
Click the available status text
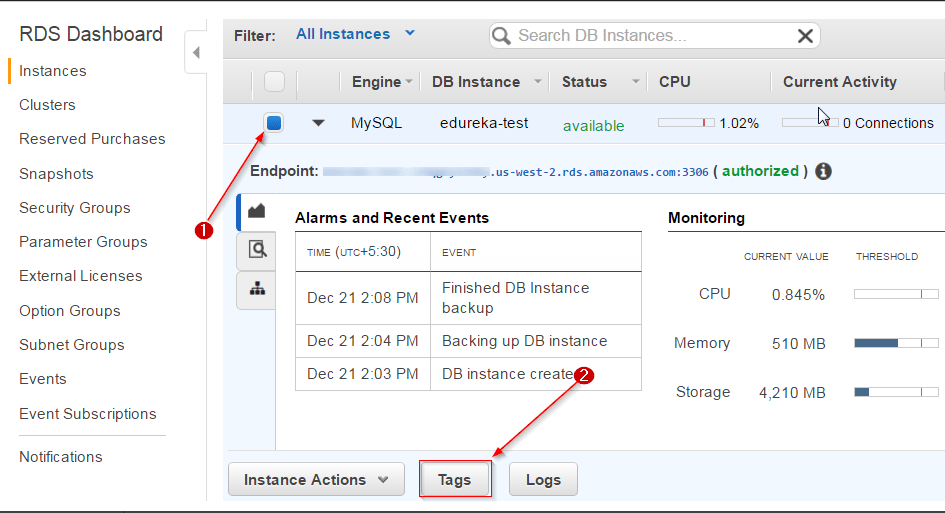tap(594, 125)
